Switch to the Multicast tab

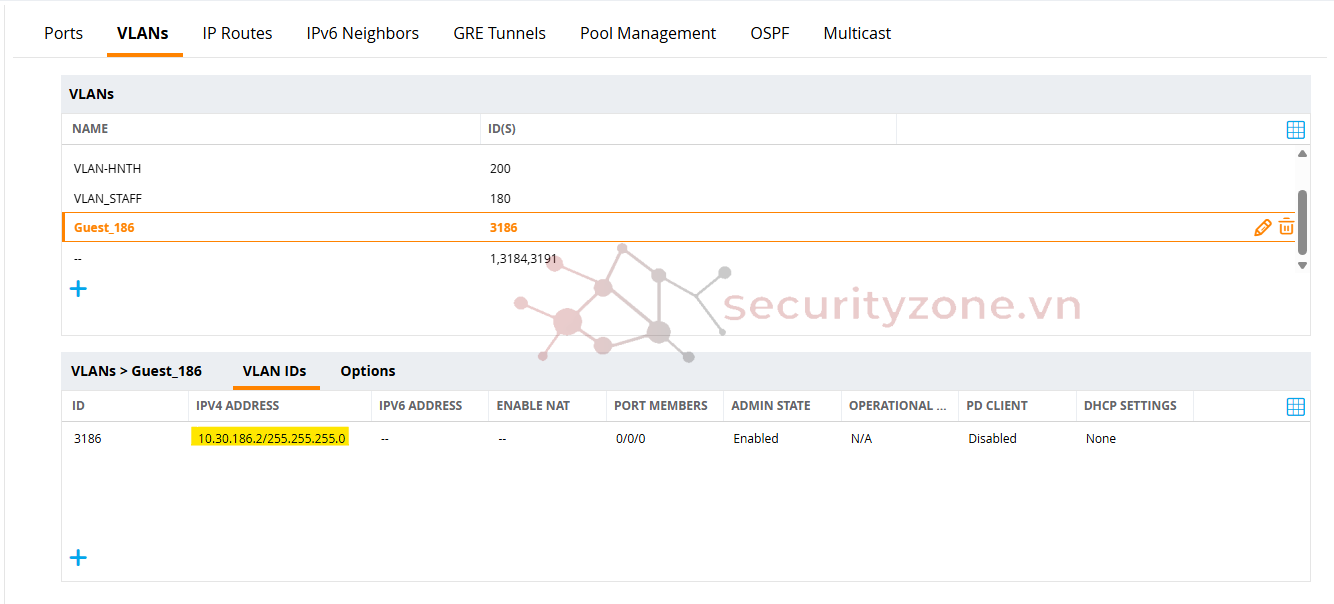click(x=856, y=33)
